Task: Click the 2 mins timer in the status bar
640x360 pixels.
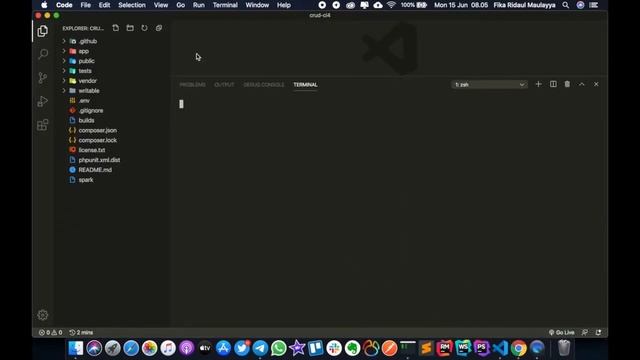Action: [81, 332]
